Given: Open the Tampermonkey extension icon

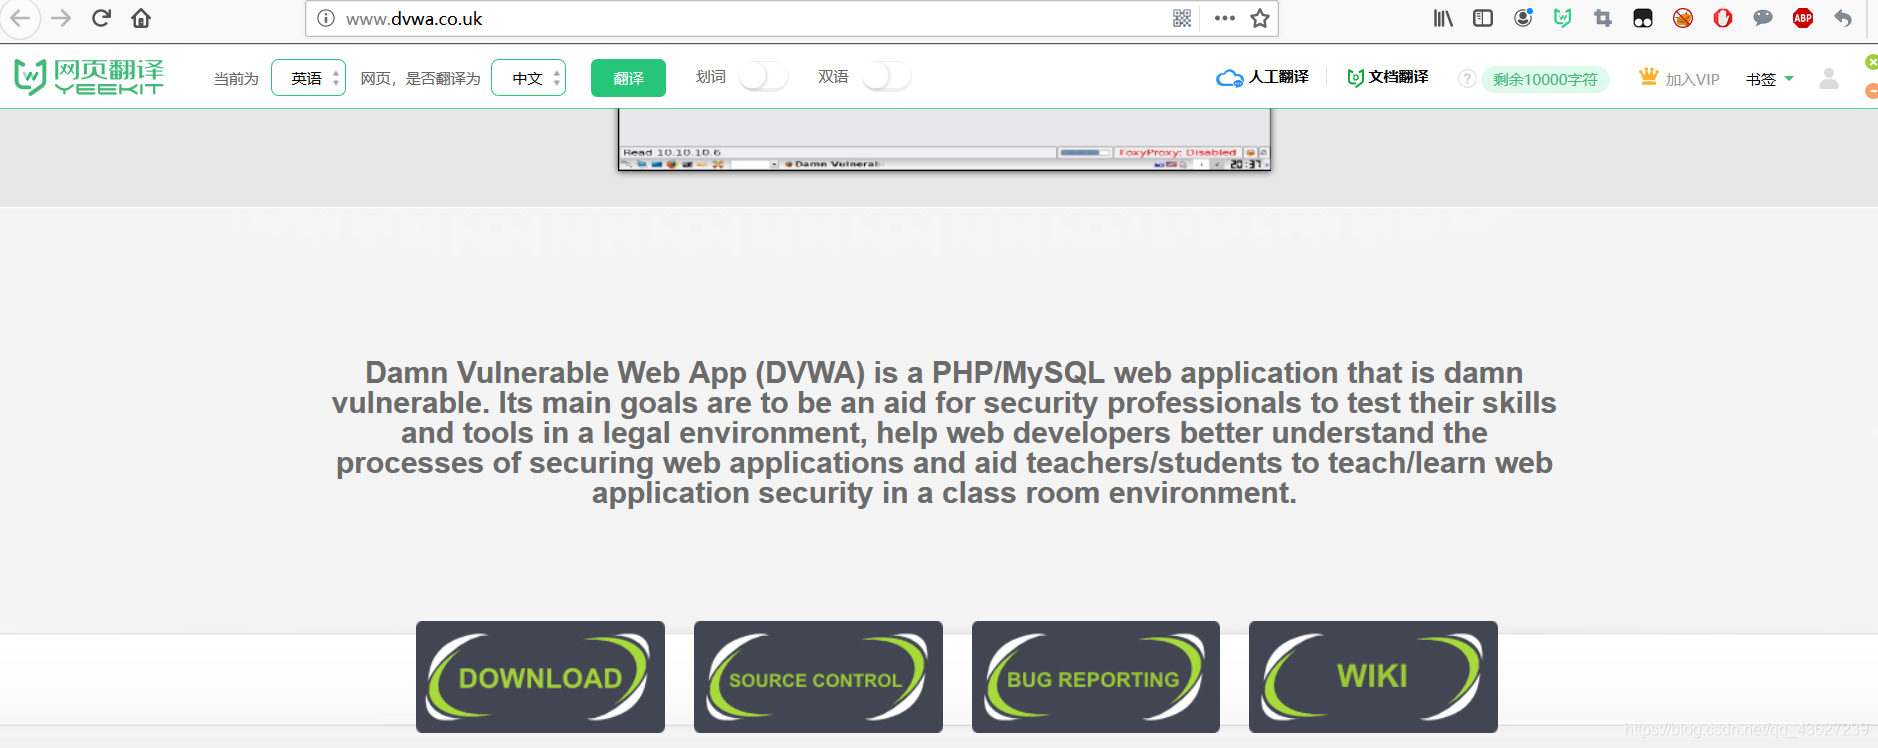Looking at the screenshot, I should (1643, 18).
